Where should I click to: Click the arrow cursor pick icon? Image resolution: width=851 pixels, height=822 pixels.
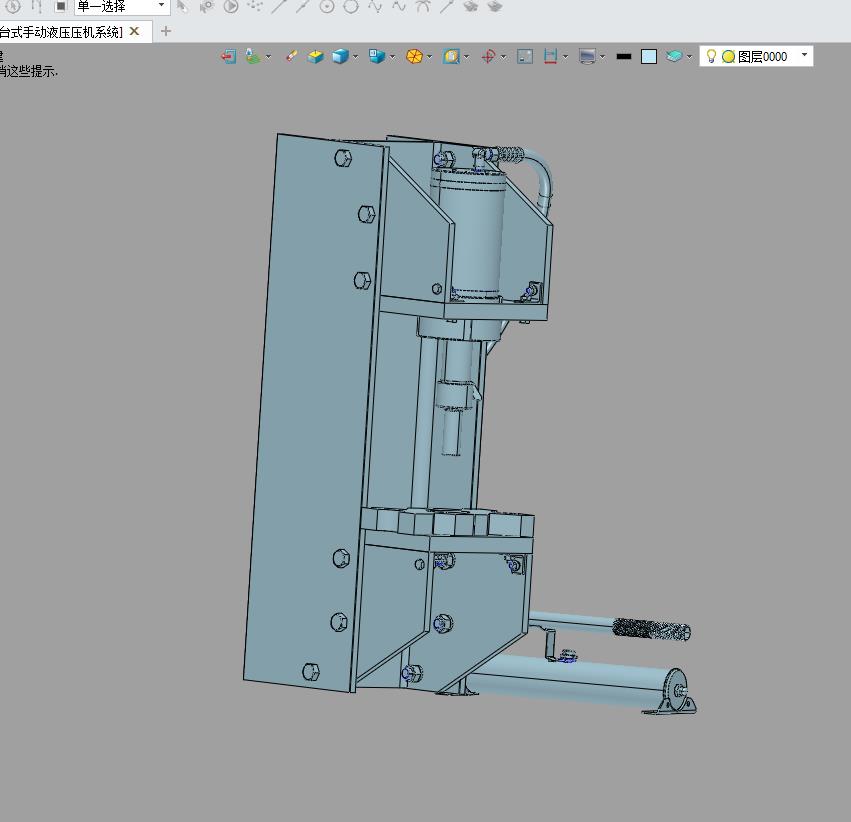[x=182, y=6]
